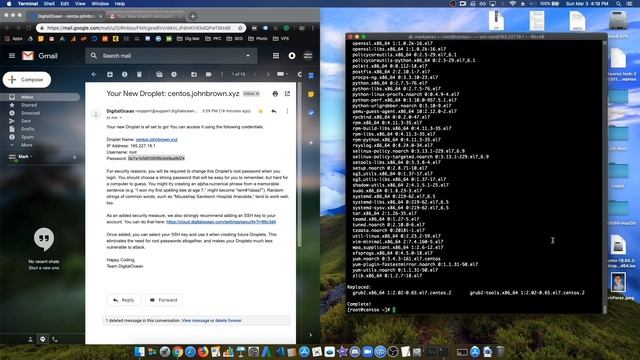
Task: Open the Starred folder in Gmail sidebar
Action: (x=29, y=105)
